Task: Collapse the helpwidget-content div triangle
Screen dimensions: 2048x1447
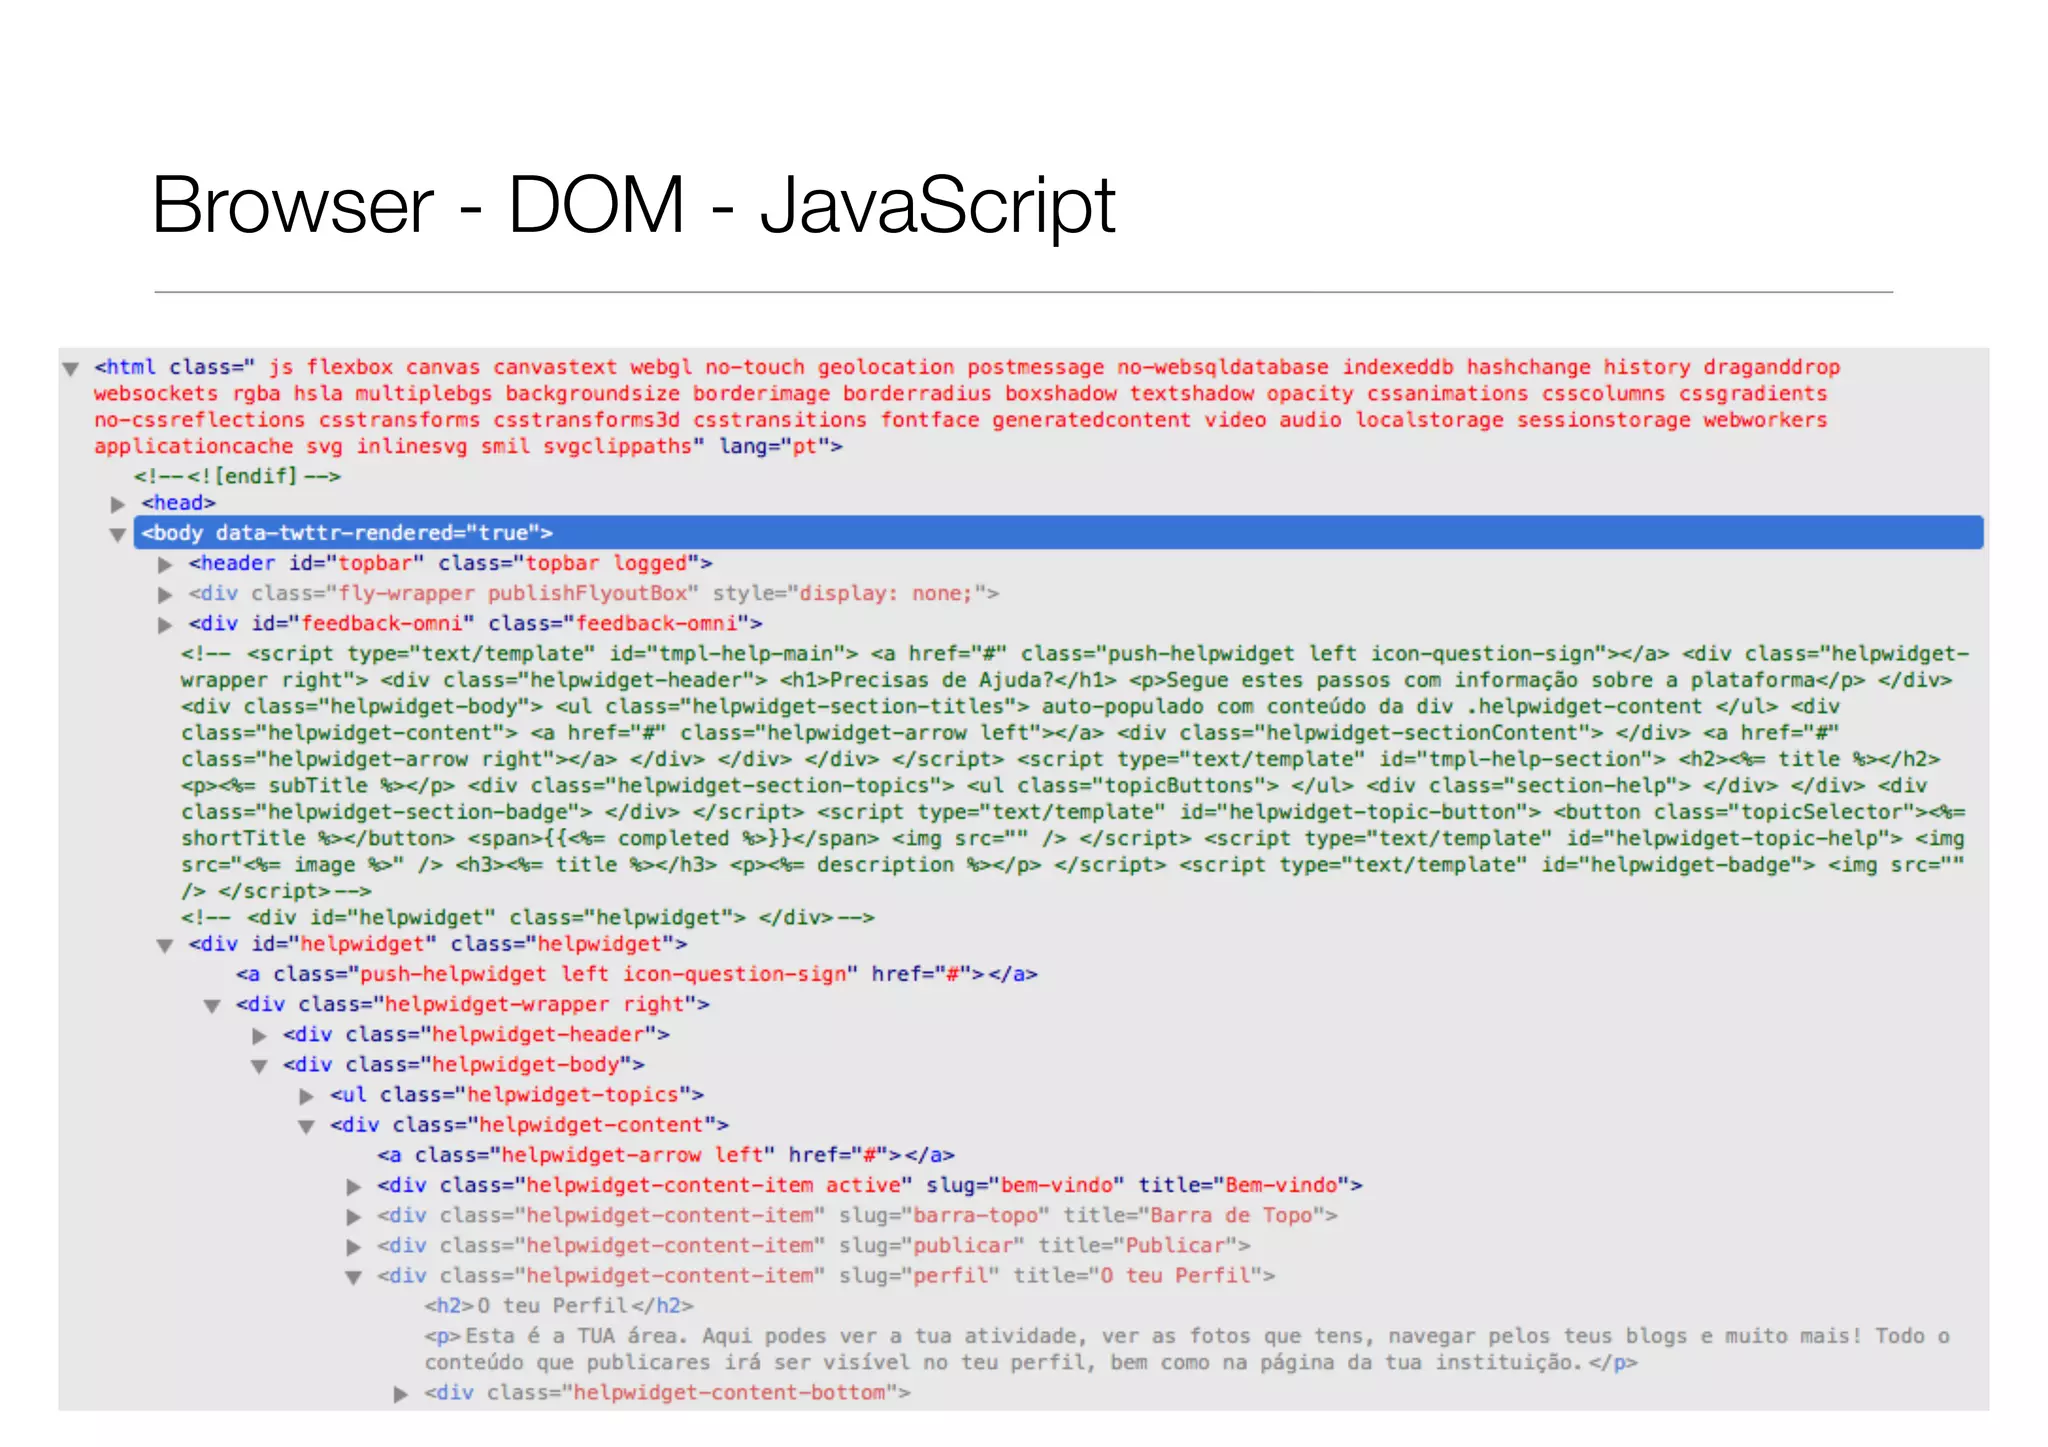Action: [306, 1127]
